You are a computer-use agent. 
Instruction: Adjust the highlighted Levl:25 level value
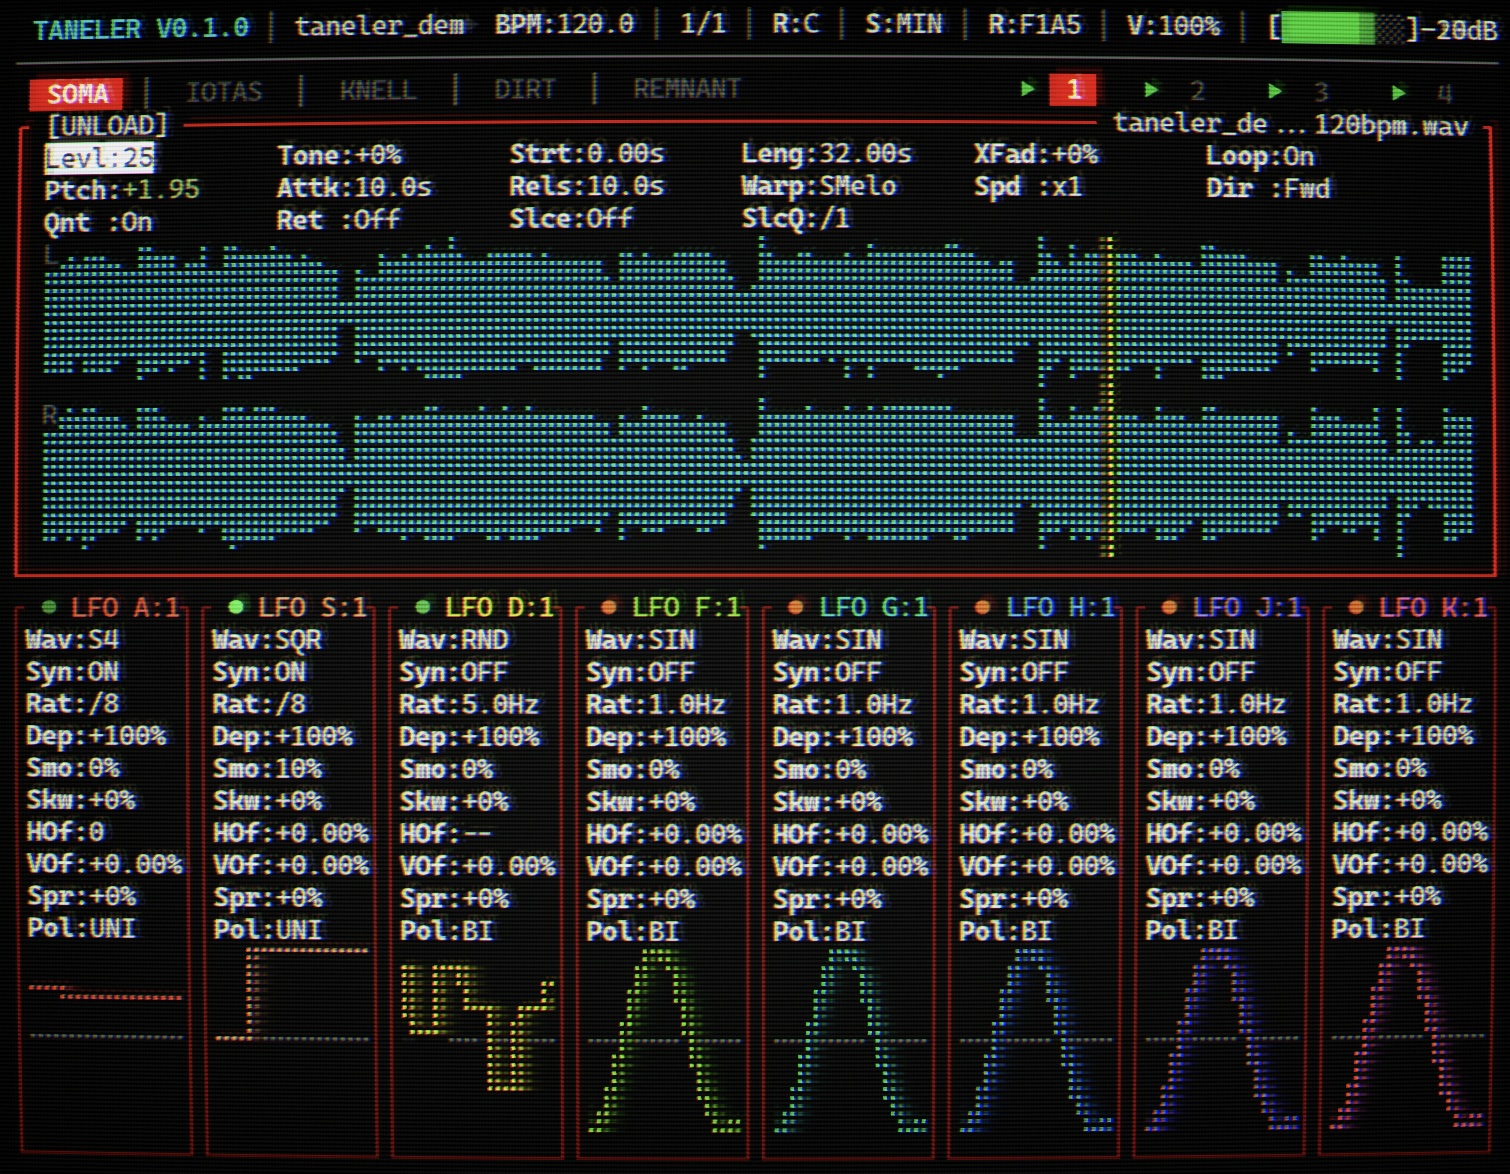coord(100,158)
